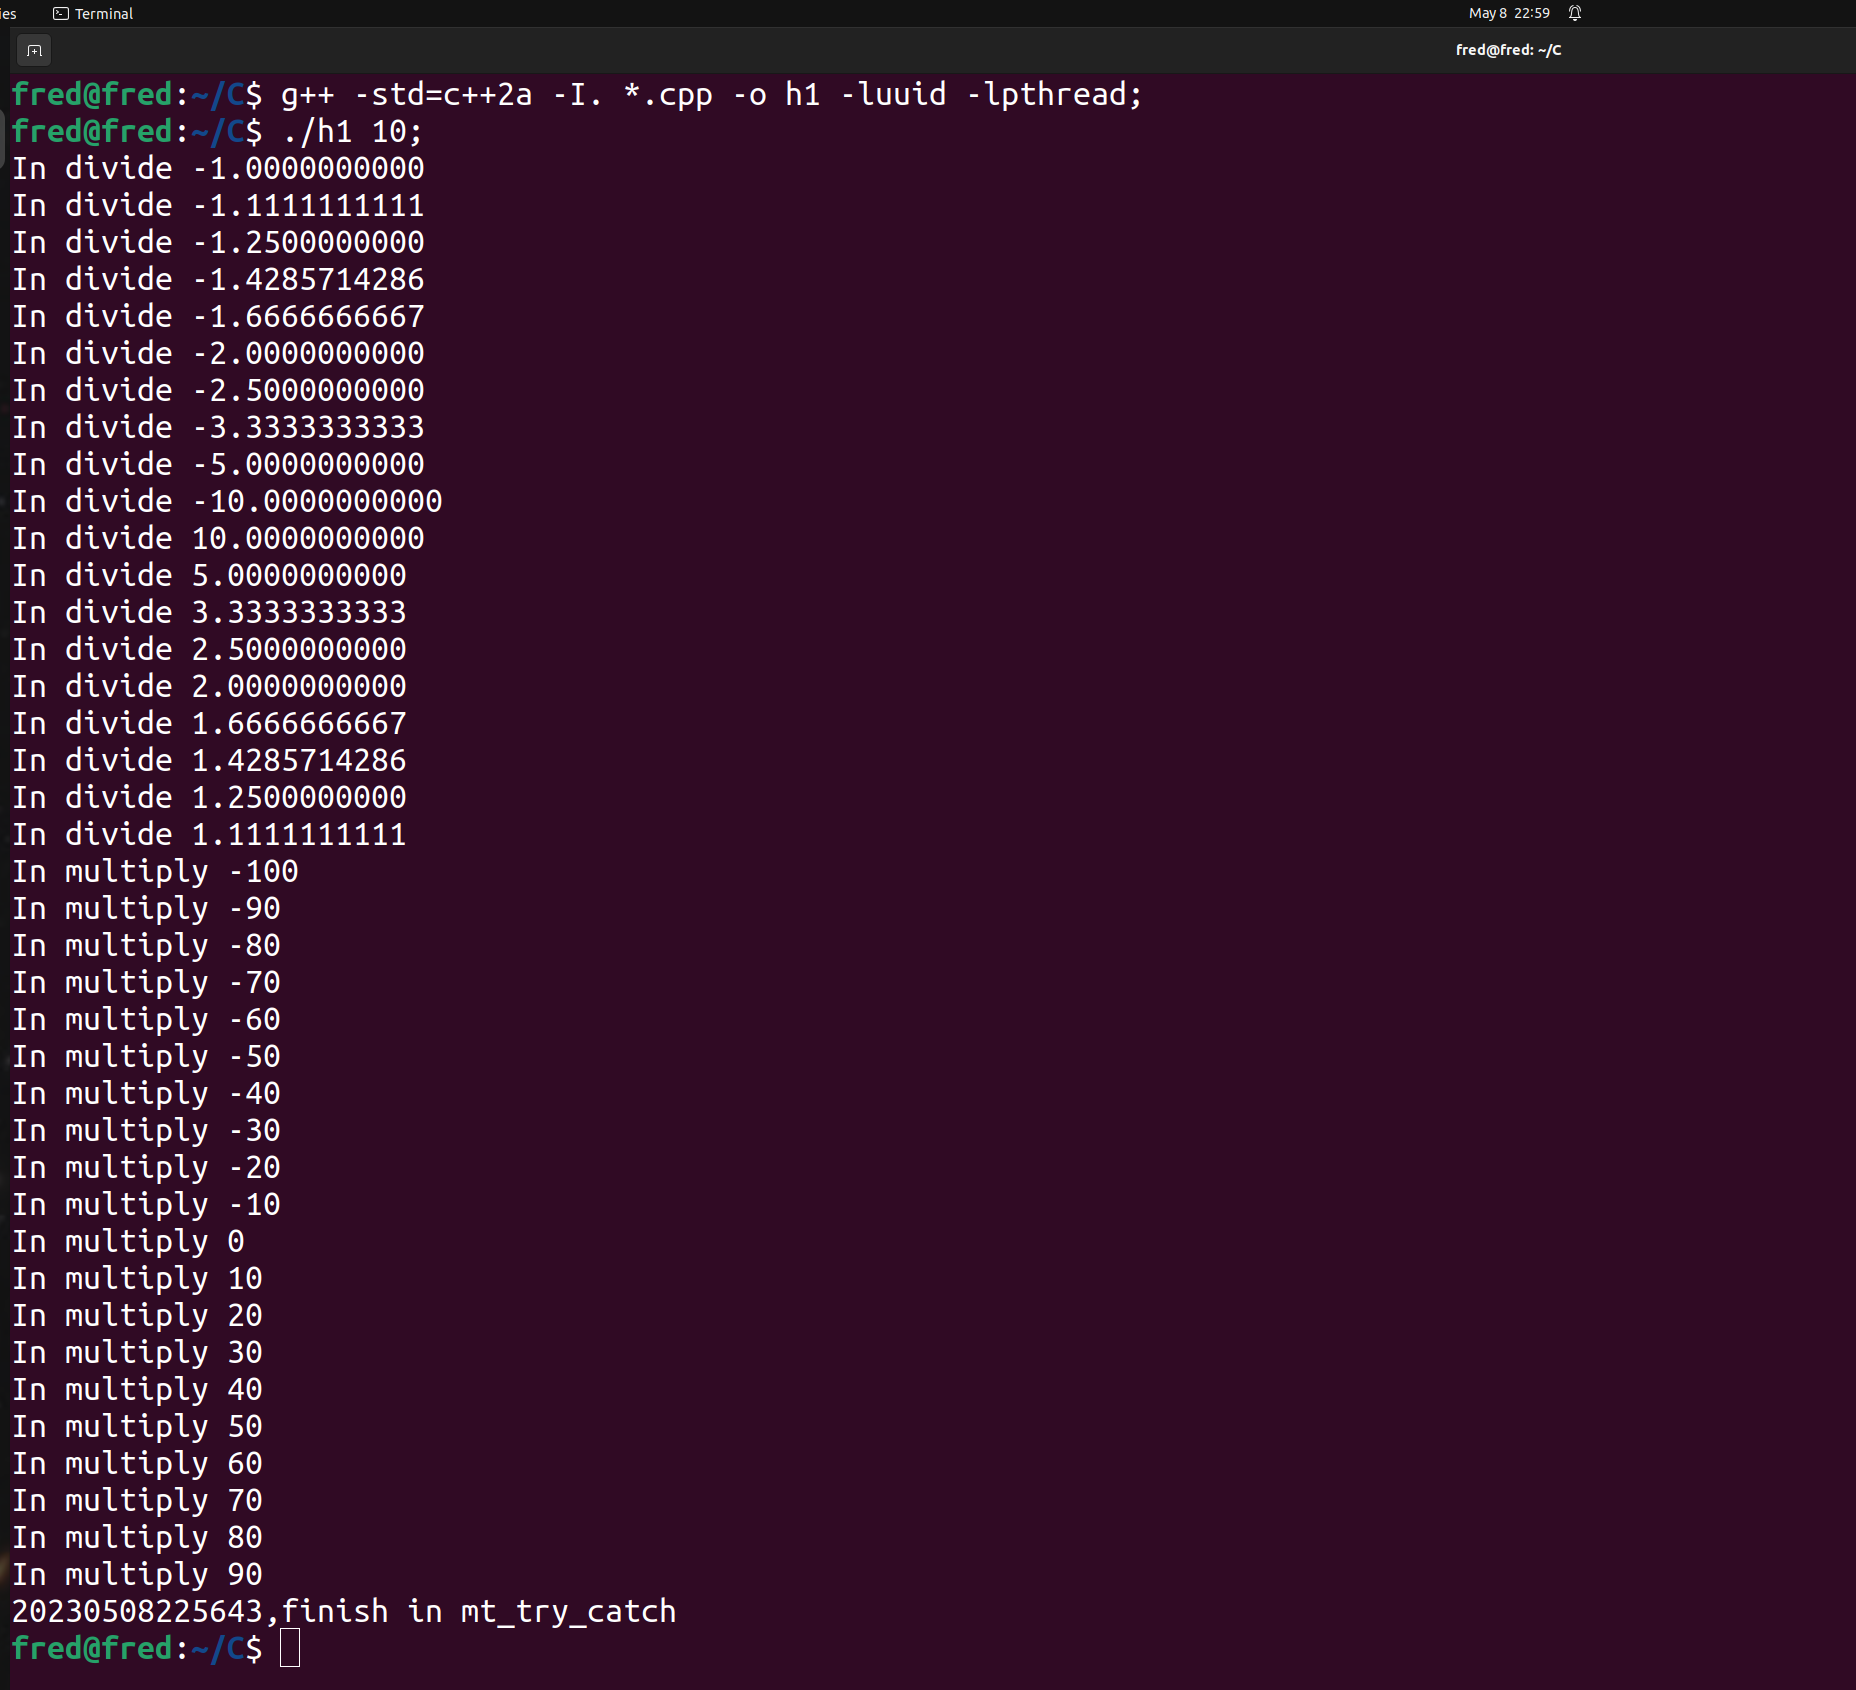The width and height of the screenshot is (1856, 1690).
Task: Click the '20230508225643,finish in mt_try_catch' line
Action: tap(344, 1611)
